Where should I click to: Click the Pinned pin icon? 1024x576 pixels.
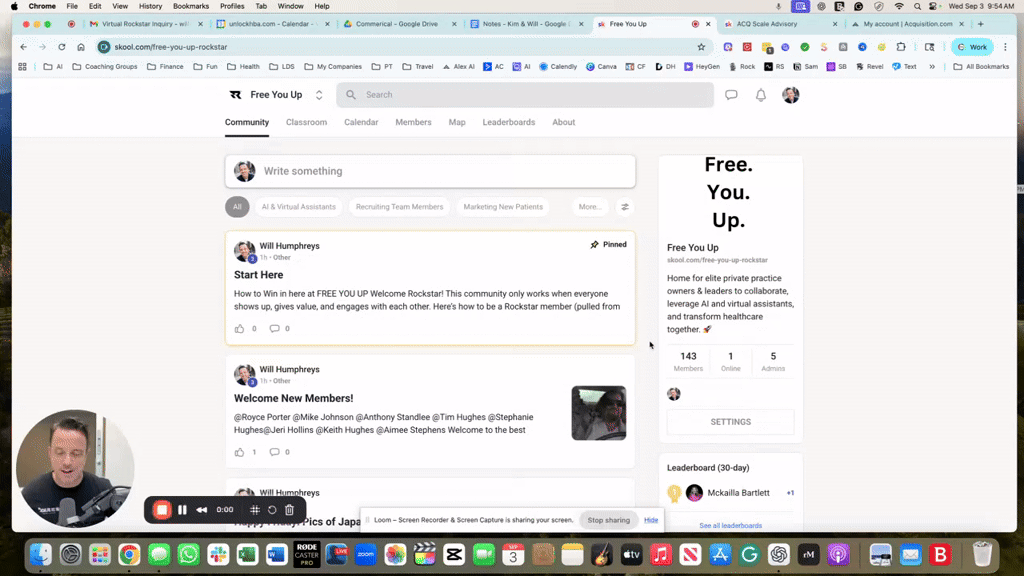(x=594, y=244)
